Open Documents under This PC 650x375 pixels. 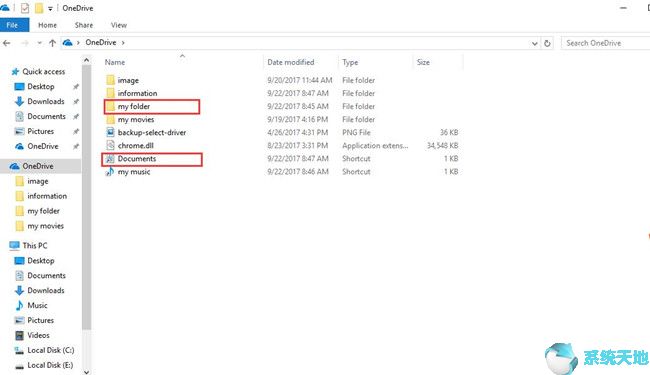46,276
